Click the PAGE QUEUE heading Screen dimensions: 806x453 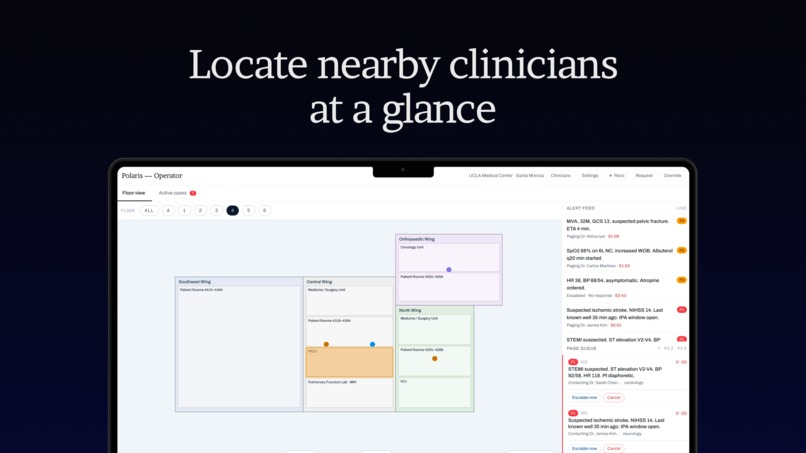pyautogui.click(x=581, y=349)
